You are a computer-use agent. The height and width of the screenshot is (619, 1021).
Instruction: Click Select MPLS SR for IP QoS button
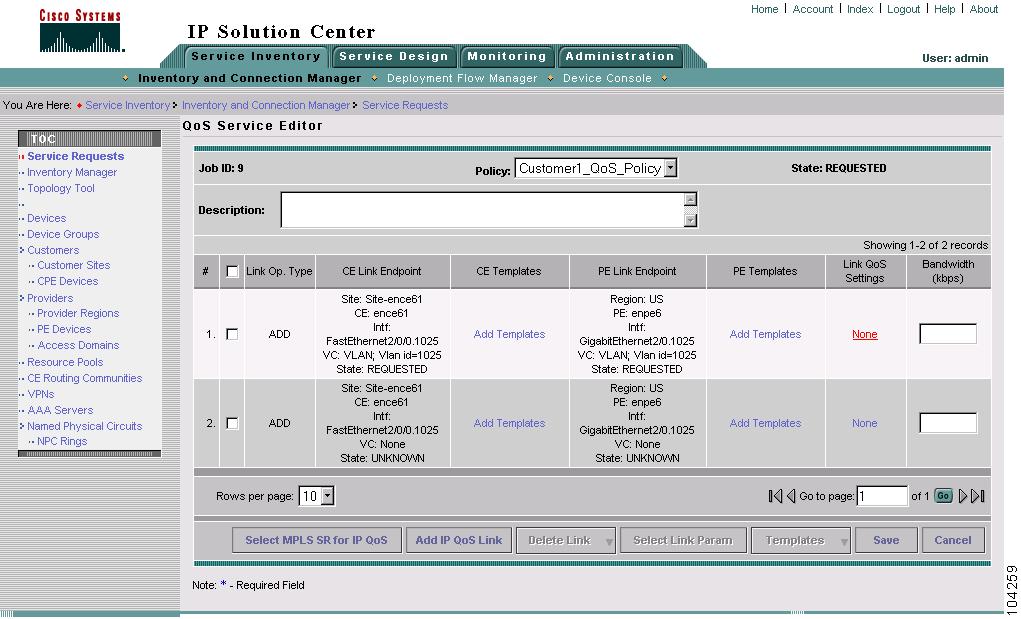pos(316,540)
